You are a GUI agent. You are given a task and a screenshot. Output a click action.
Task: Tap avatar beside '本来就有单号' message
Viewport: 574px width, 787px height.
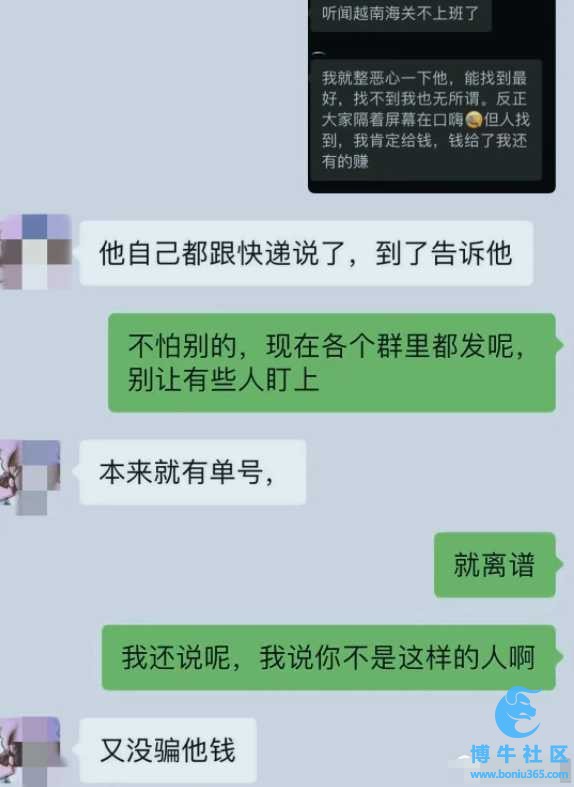(30, 477)
